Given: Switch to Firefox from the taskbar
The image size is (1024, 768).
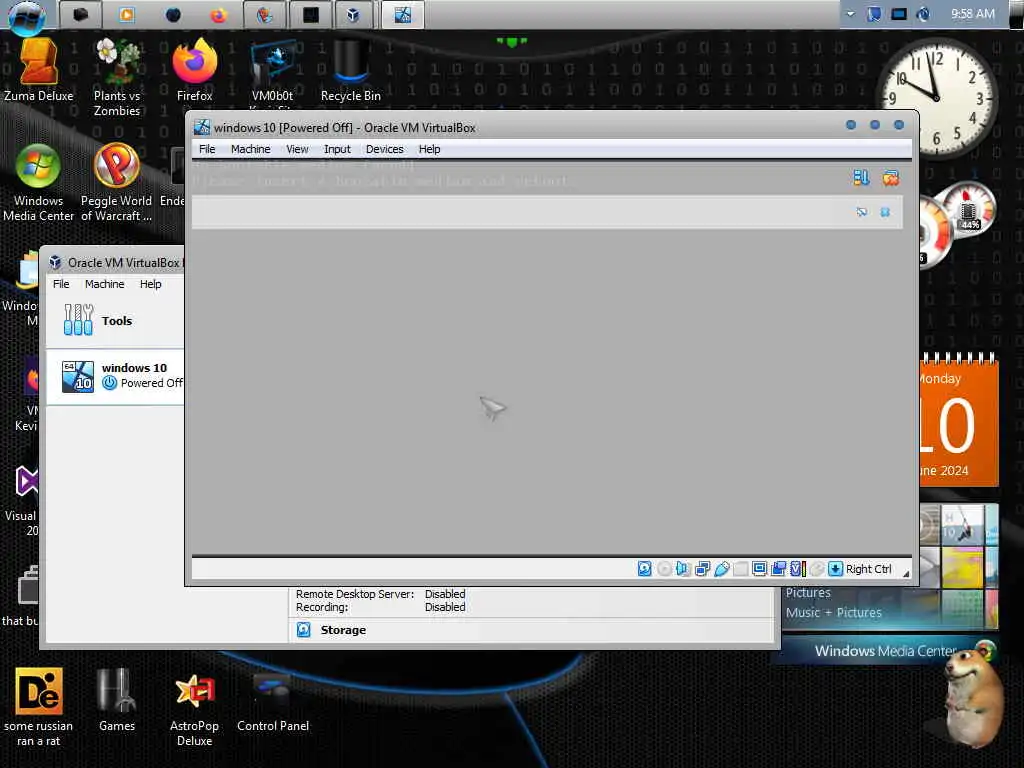Looking at the screenshot, I should pyautogui.click(x=219, y=15).
